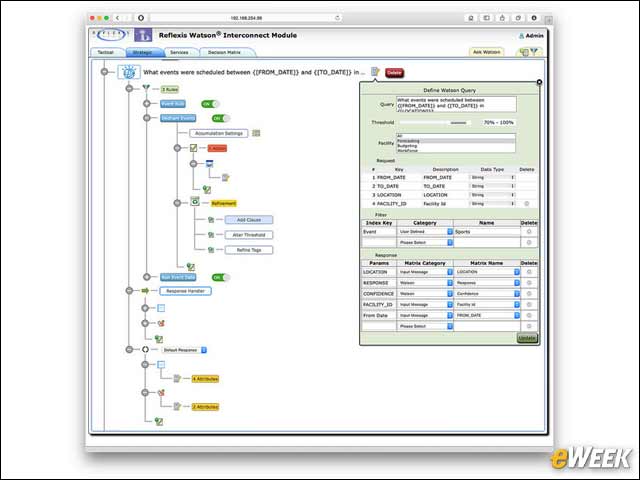The width and height of the screenshot is (640, 480).
Task: Click the Update button in the query panel
Action: click(x=527, y=338)
